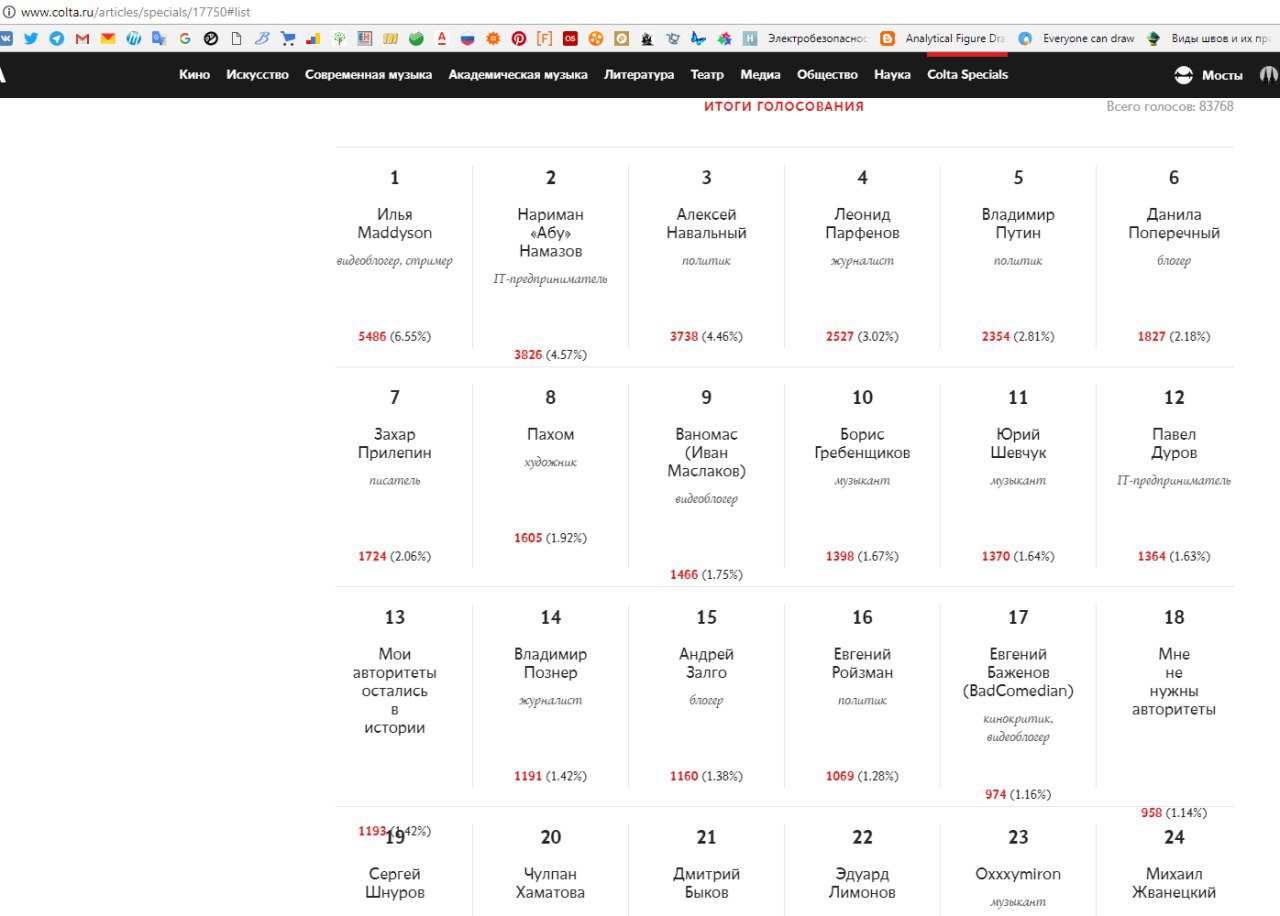The image size is (1280, 916).
Task: Open the Google Translate bookmark
Action: (x=159, y=39)
